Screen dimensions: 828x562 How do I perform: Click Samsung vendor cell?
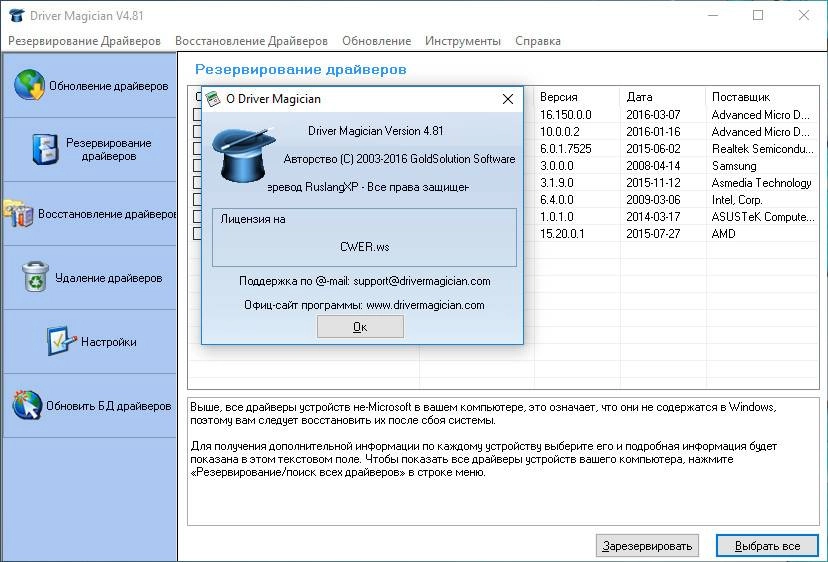coord(734,166)
